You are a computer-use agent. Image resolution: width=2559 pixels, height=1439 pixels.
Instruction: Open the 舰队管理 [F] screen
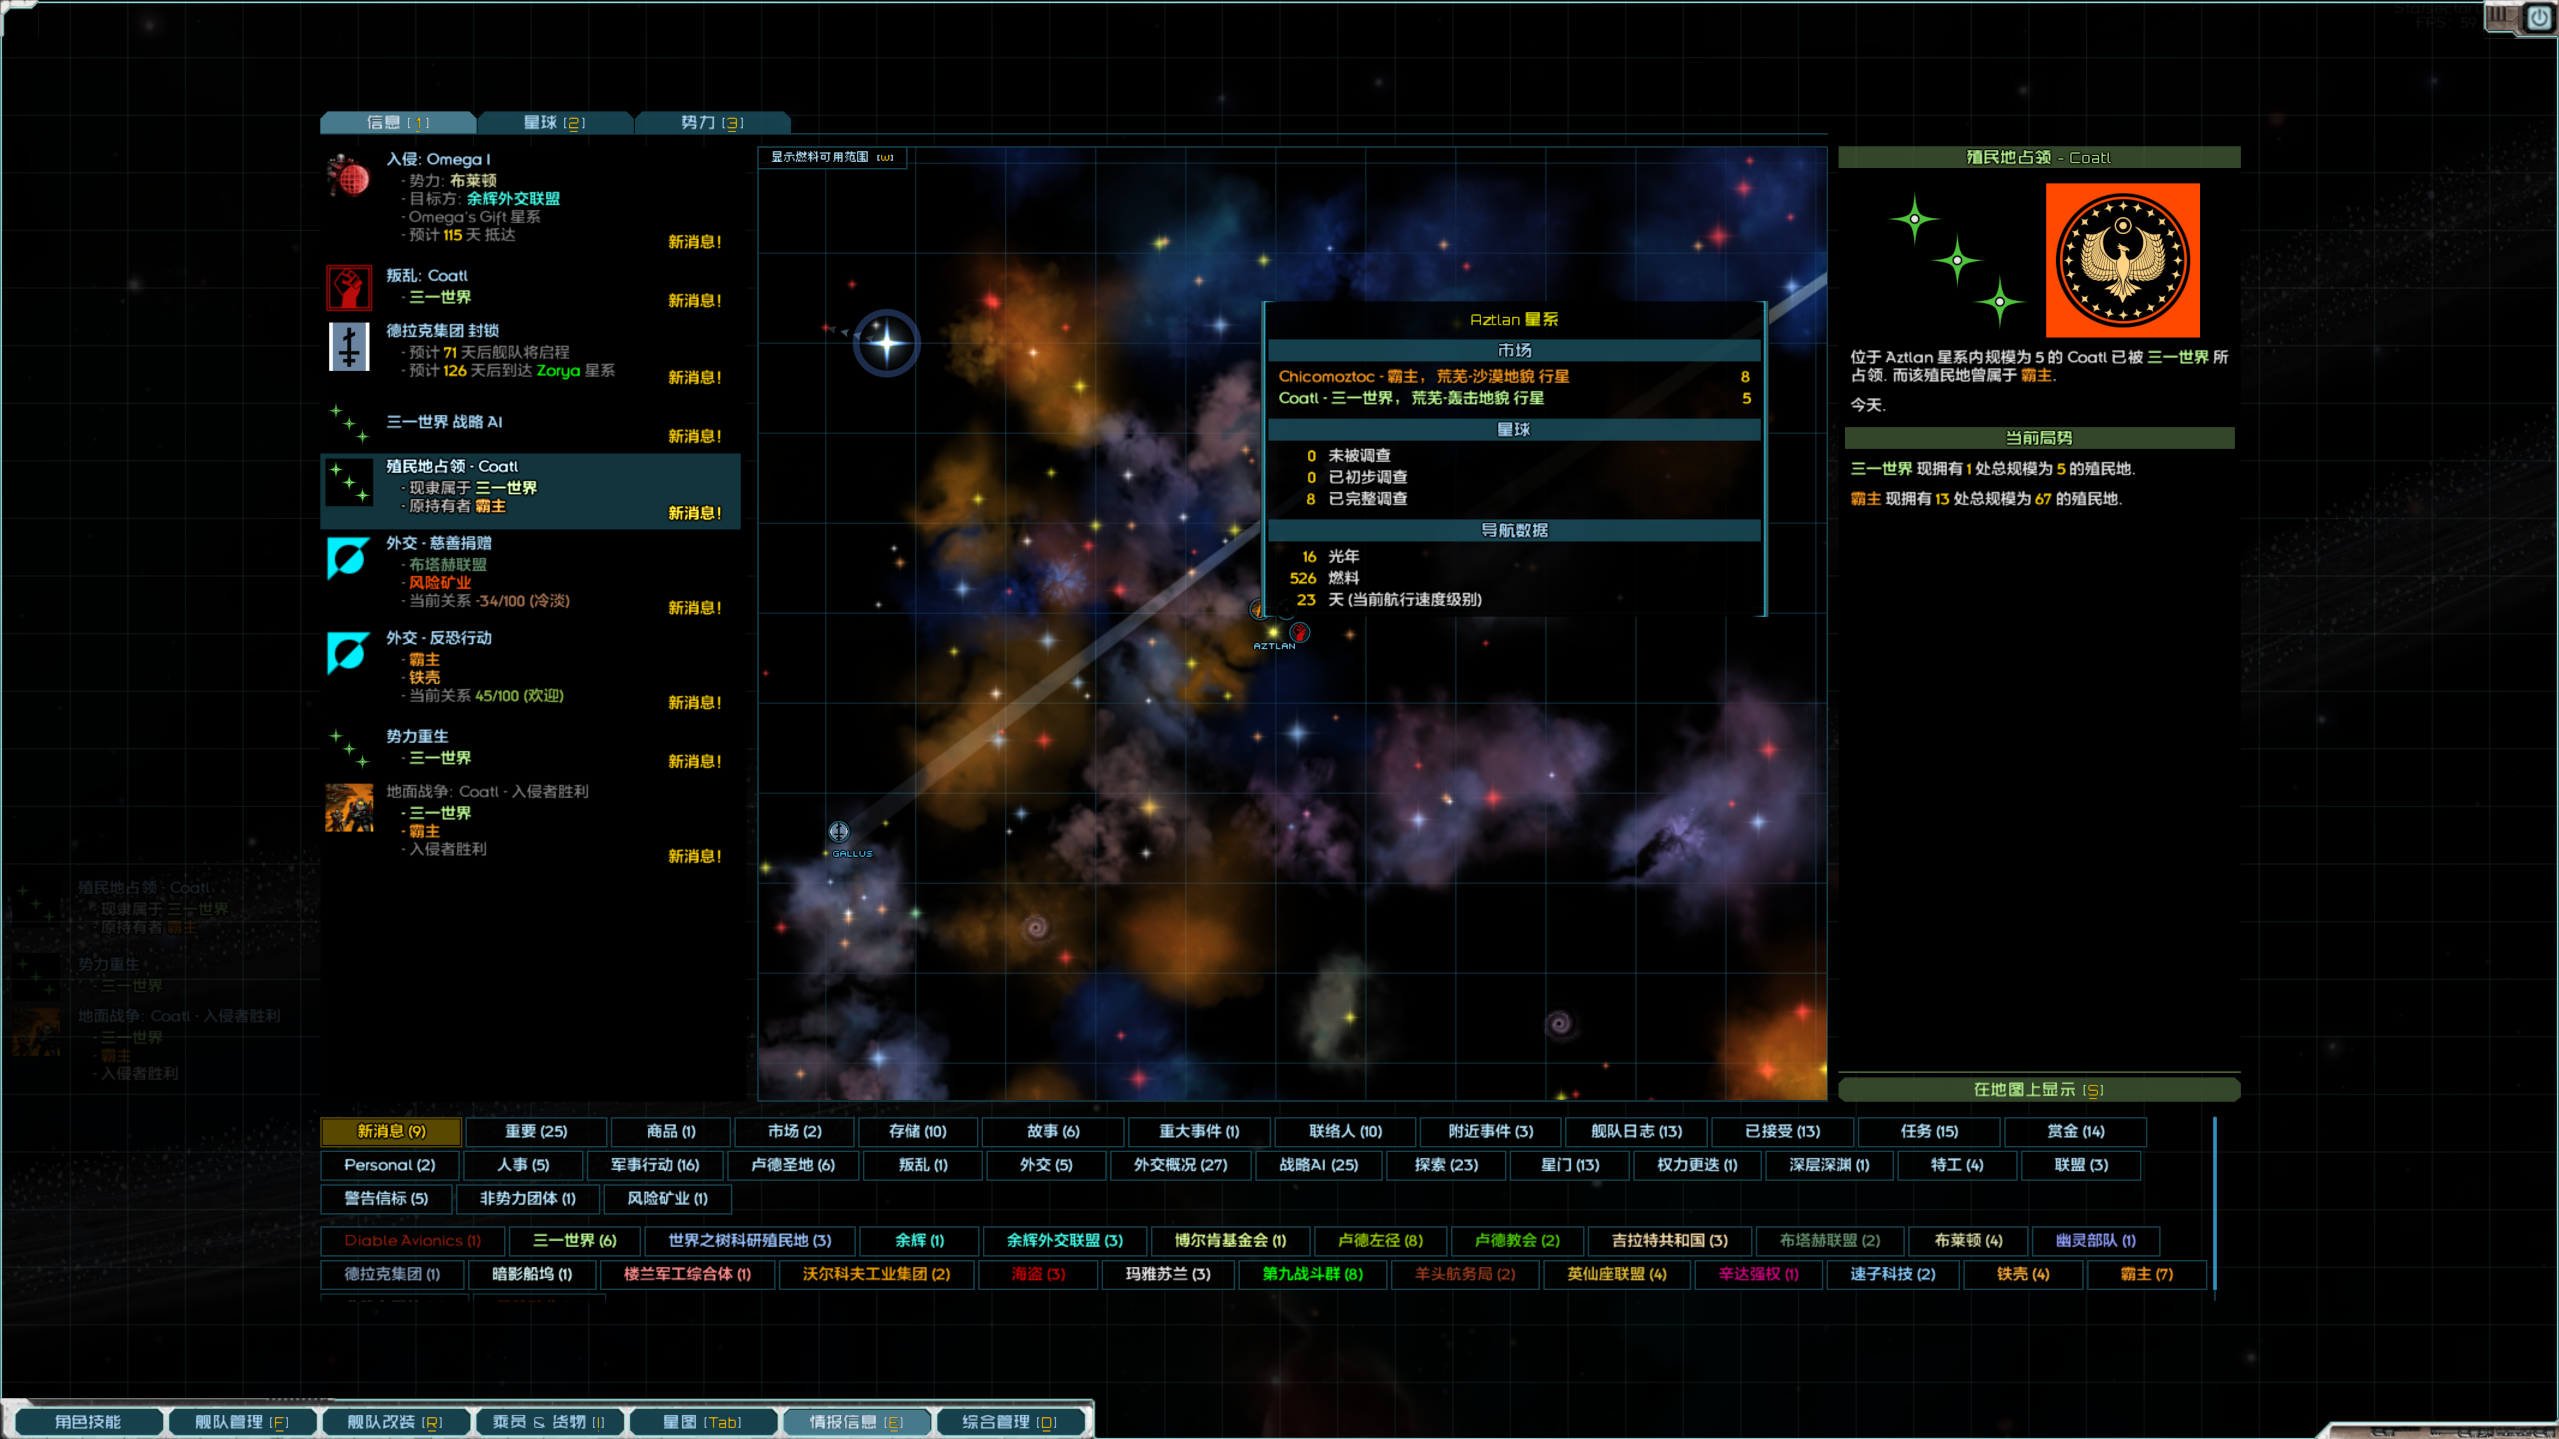241,1421
